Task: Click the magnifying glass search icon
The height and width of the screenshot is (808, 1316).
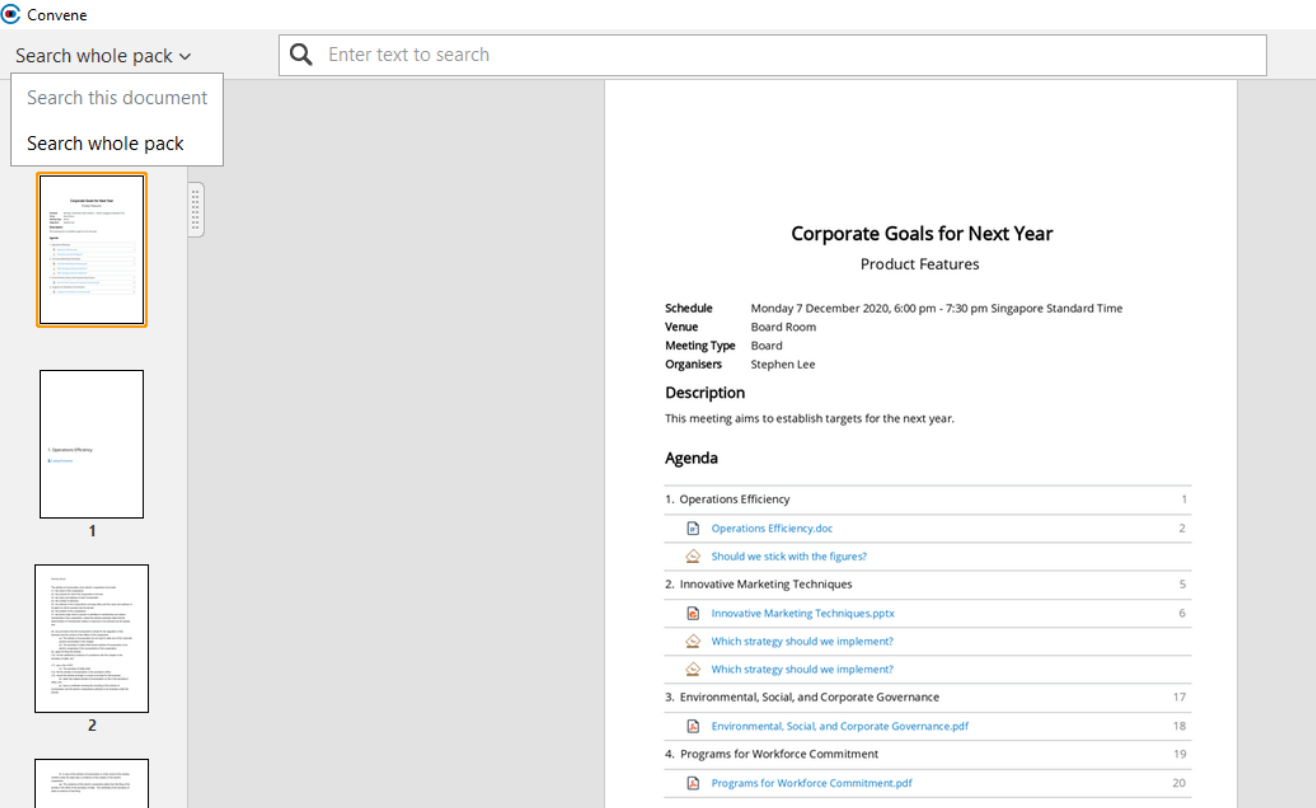Action: point(301,55)
